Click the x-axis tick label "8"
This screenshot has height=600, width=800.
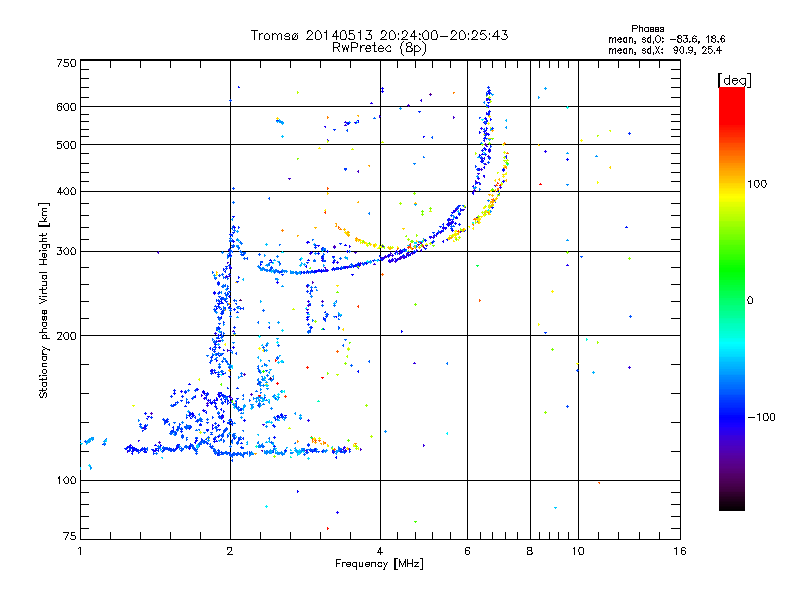530,551
